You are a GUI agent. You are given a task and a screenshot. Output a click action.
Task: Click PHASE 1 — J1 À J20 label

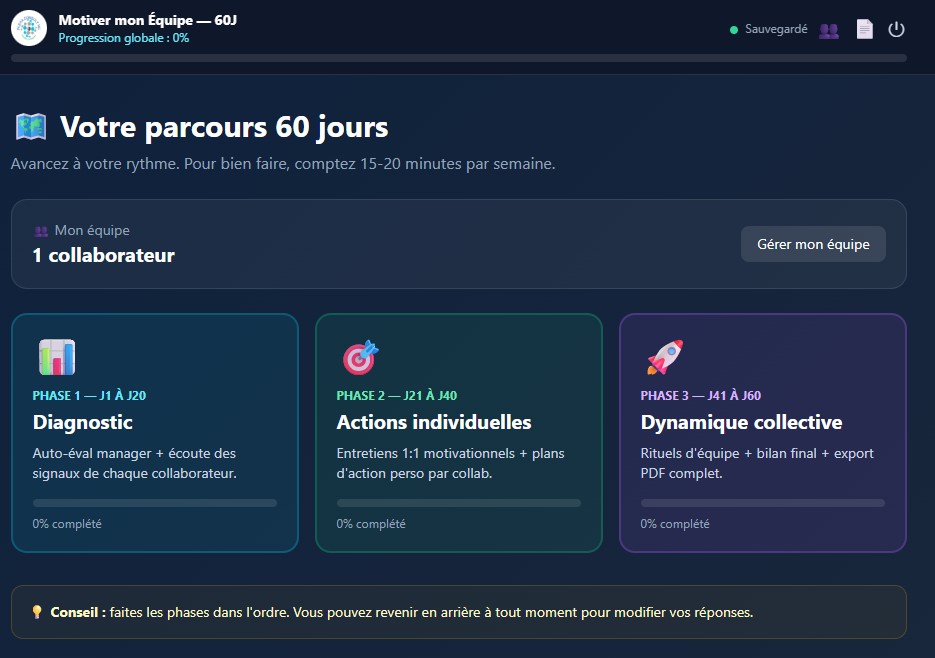coord(89,396)
